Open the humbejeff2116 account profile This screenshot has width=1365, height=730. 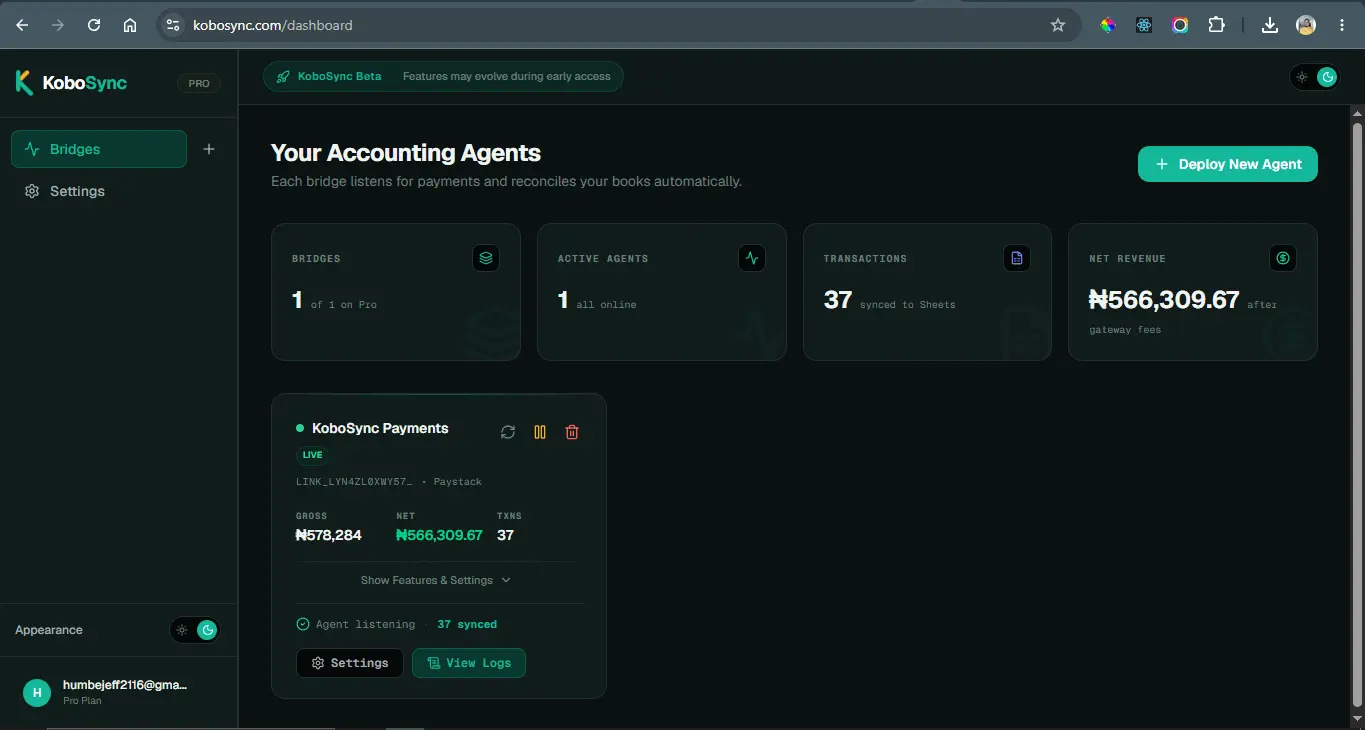click(118, 692)
